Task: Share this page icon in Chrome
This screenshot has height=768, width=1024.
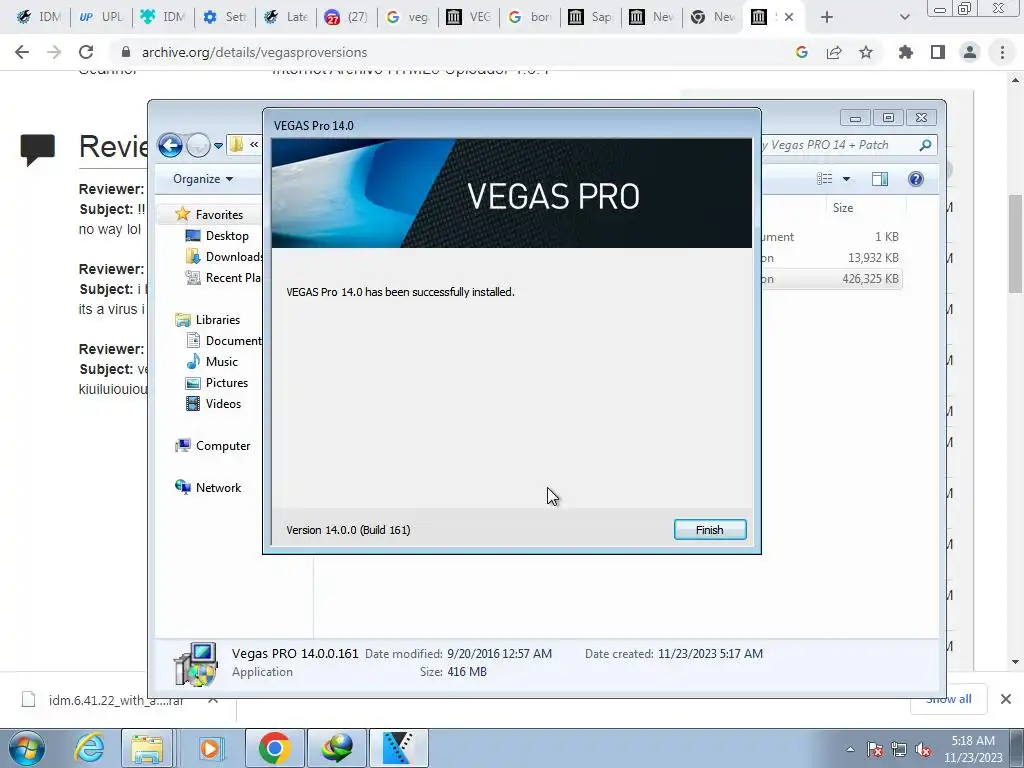Action: coord(834,52)
